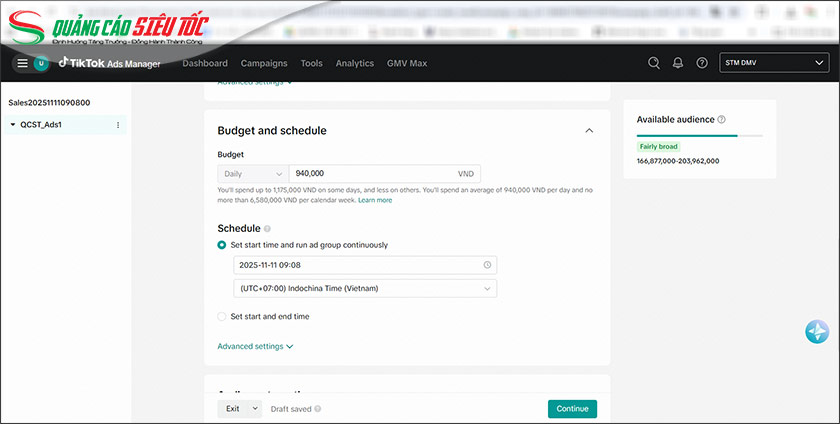The width and height of the screenshot is (840, 424).
Task: Click the budget amount field showing 940,000
Action: [x=370, y=173]
